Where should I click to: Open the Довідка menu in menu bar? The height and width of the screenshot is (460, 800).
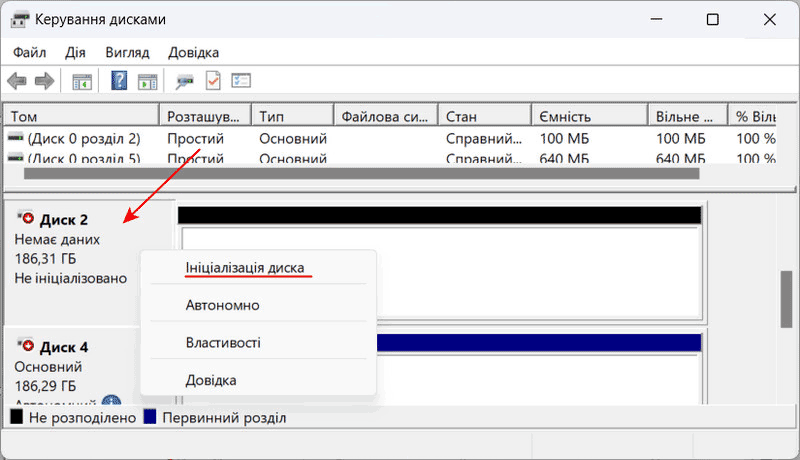[x=193, y=52]
